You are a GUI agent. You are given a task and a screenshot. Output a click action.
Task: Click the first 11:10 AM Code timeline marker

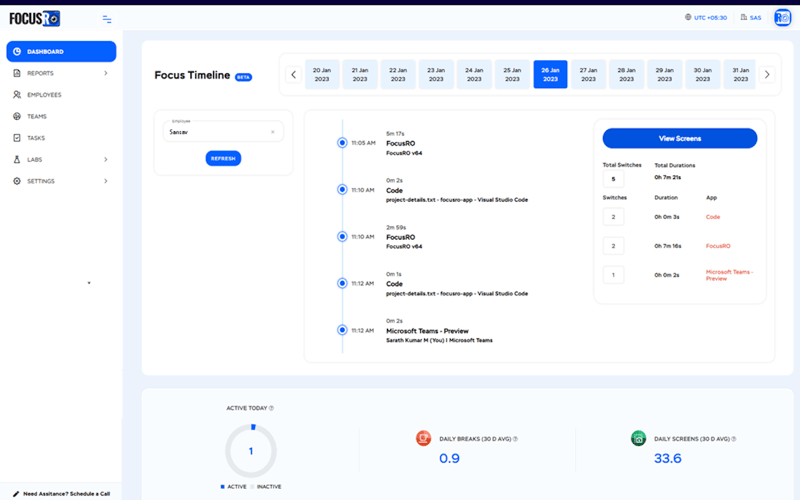pyautogui.click(x=342, y=190)
